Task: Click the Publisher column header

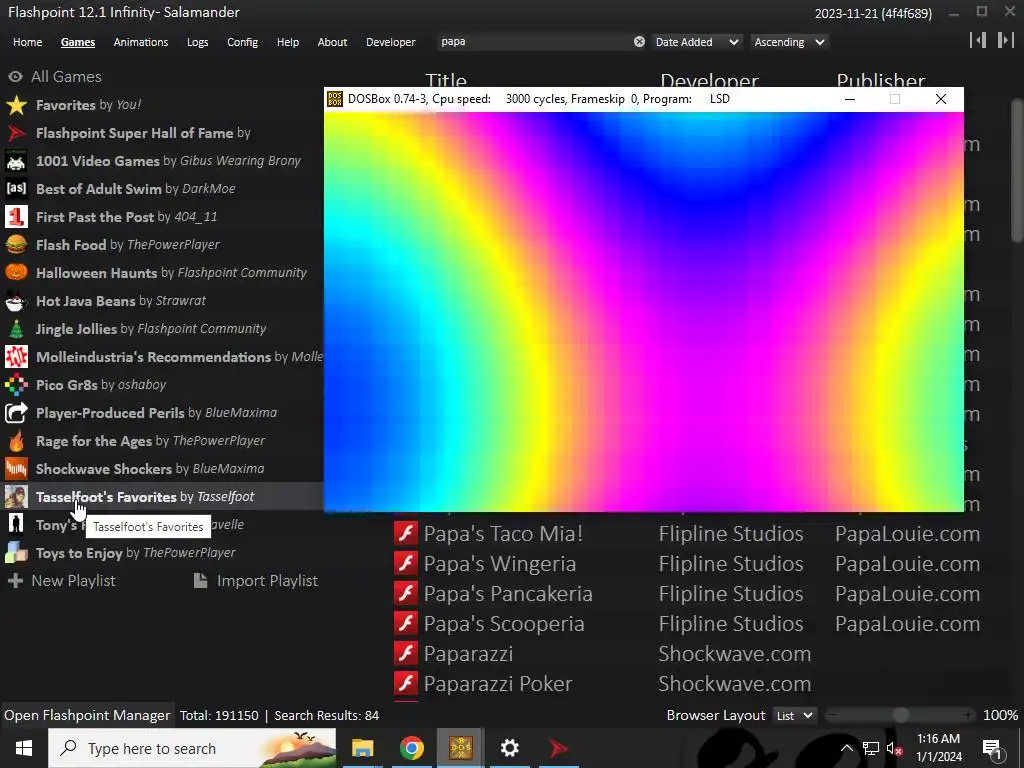Action: [880, 81]
